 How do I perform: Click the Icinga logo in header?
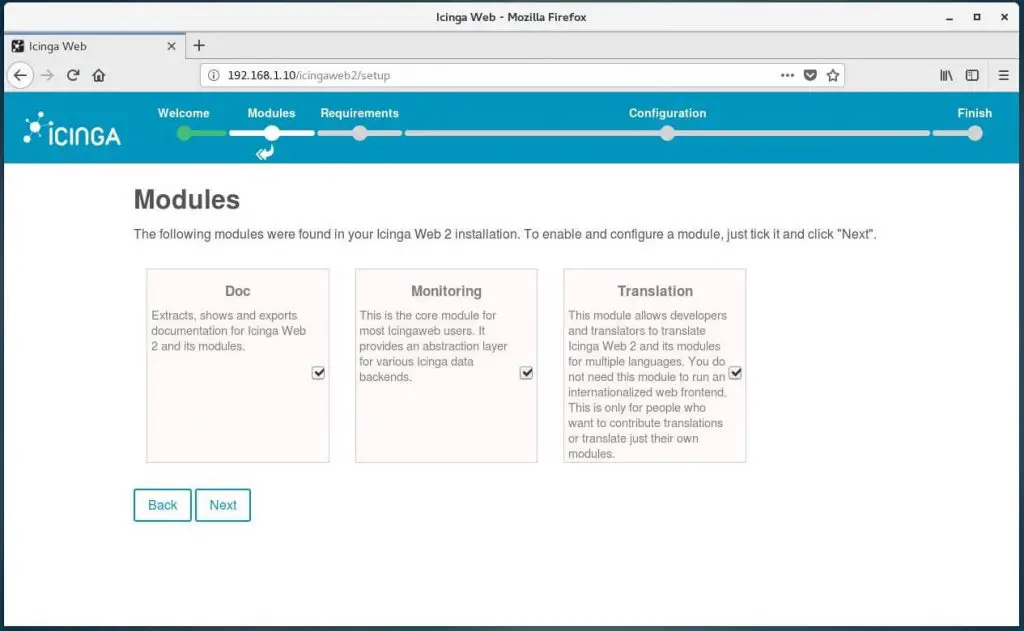72,129
